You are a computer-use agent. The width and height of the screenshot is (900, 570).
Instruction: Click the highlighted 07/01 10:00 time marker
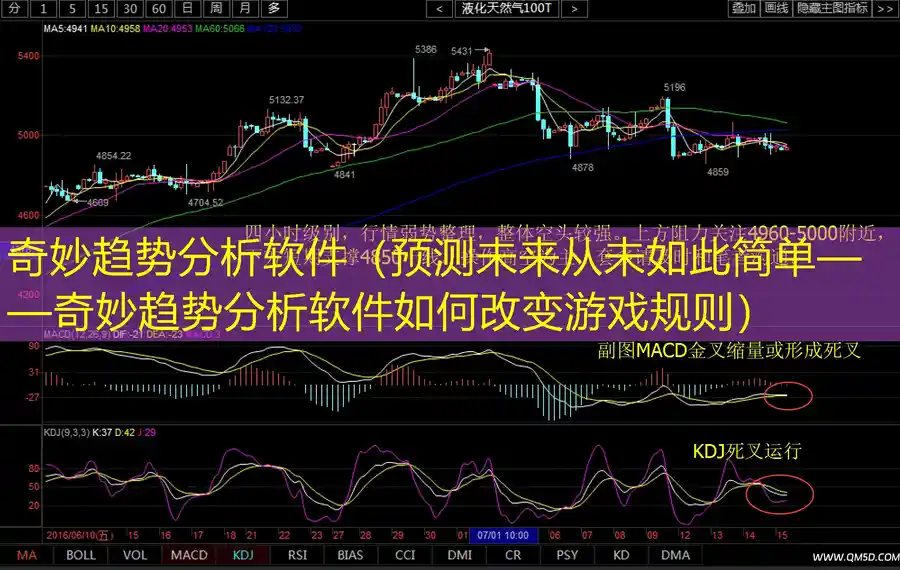click(x=503, y=535)
